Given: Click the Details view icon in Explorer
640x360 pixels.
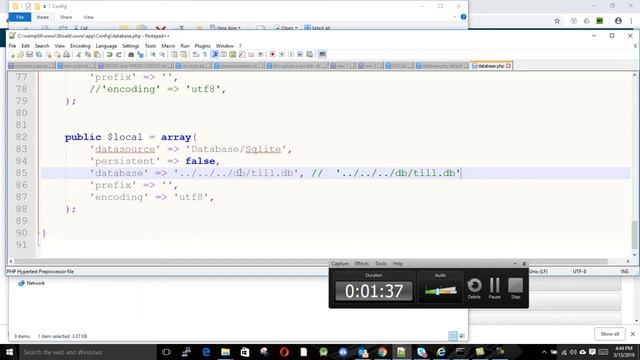Looking at the screenshot, I should pos(453,336).
